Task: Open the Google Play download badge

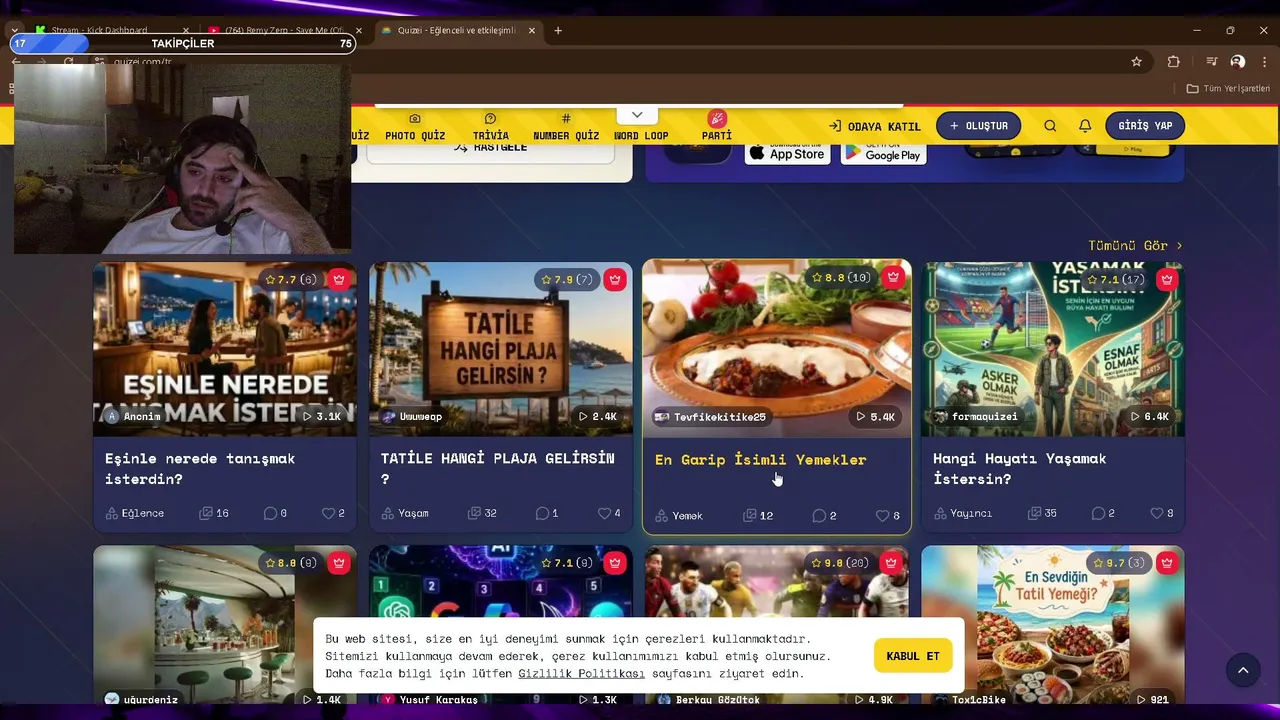Action: pos(884,153)
